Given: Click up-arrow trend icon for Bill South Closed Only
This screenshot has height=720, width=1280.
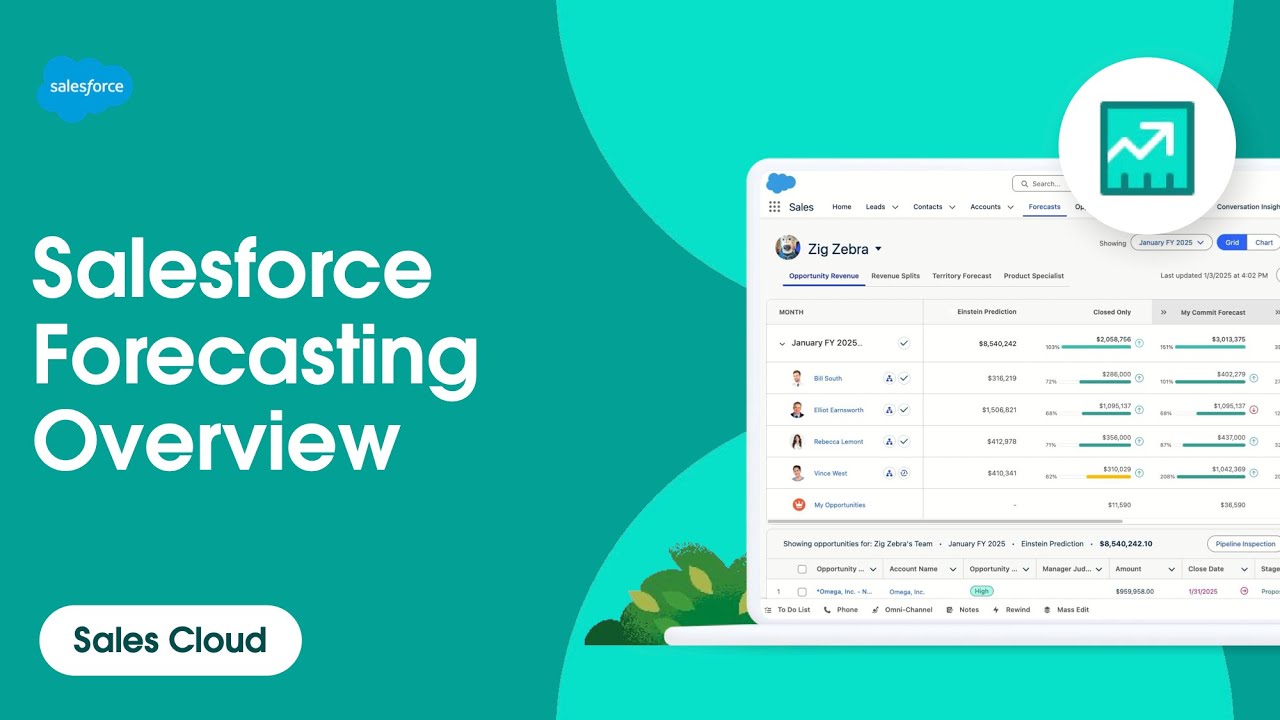Looking at the screenshot, I should point(1139,379).
